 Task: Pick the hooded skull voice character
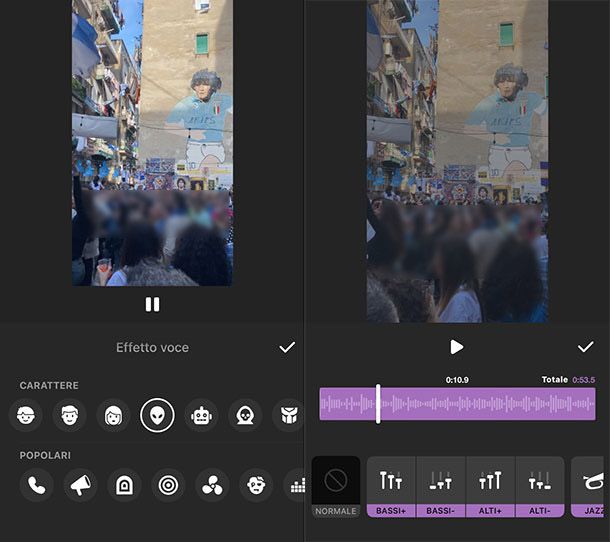pos(245,414)
